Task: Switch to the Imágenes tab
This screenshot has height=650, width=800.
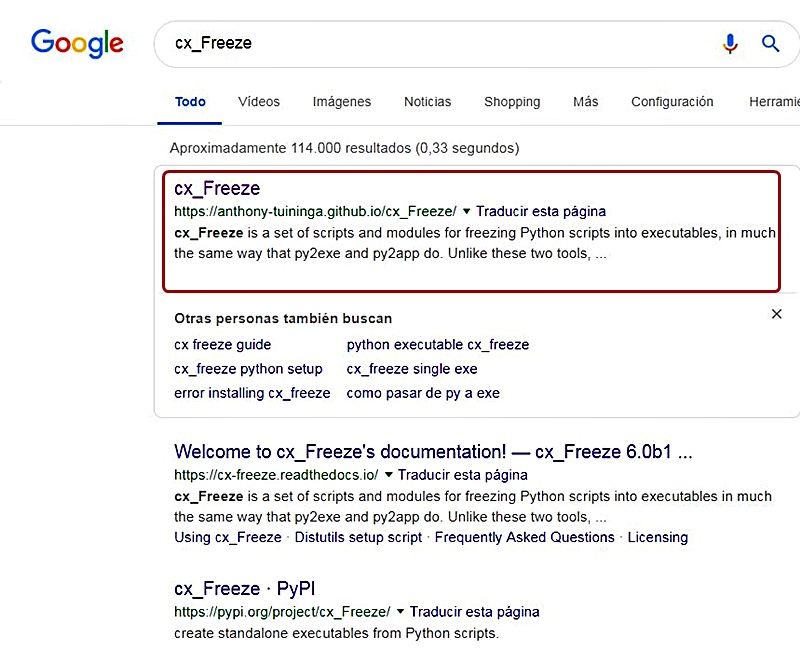Action: pyautogui.click(x=341, y=102)
